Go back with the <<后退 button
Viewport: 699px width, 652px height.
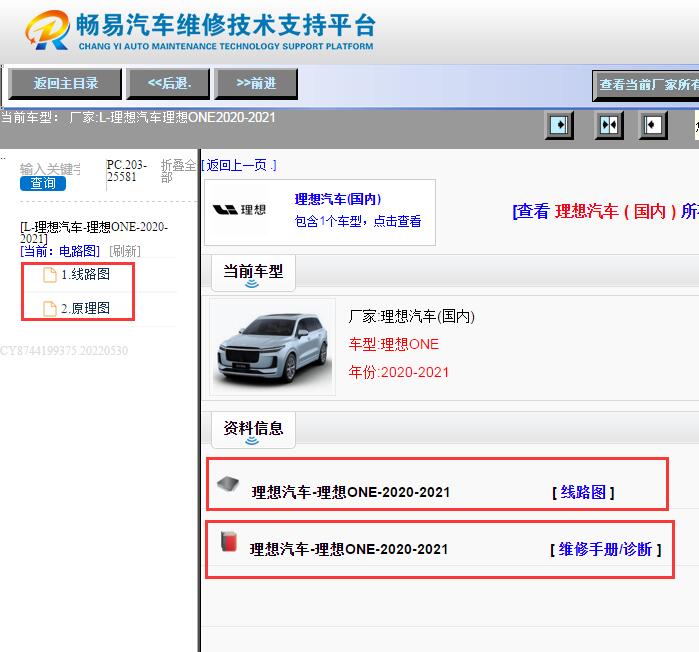pos(168,83)
